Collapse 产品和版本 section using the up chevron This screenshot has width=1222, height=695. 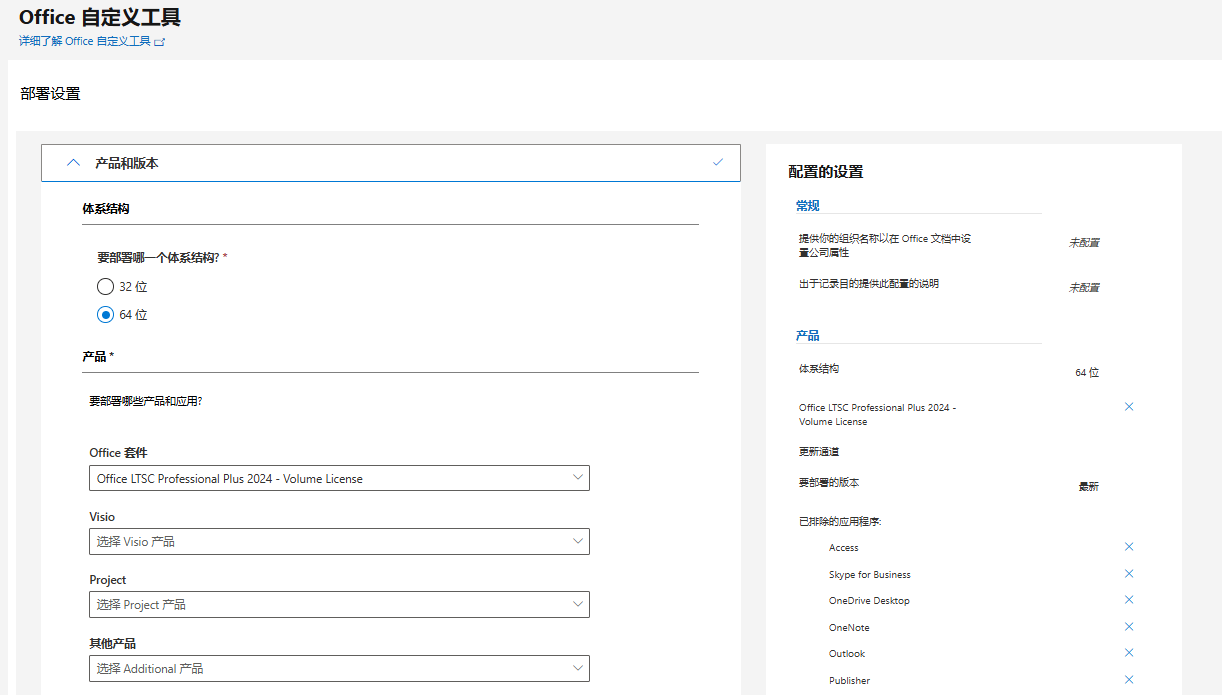click(73, 162)
